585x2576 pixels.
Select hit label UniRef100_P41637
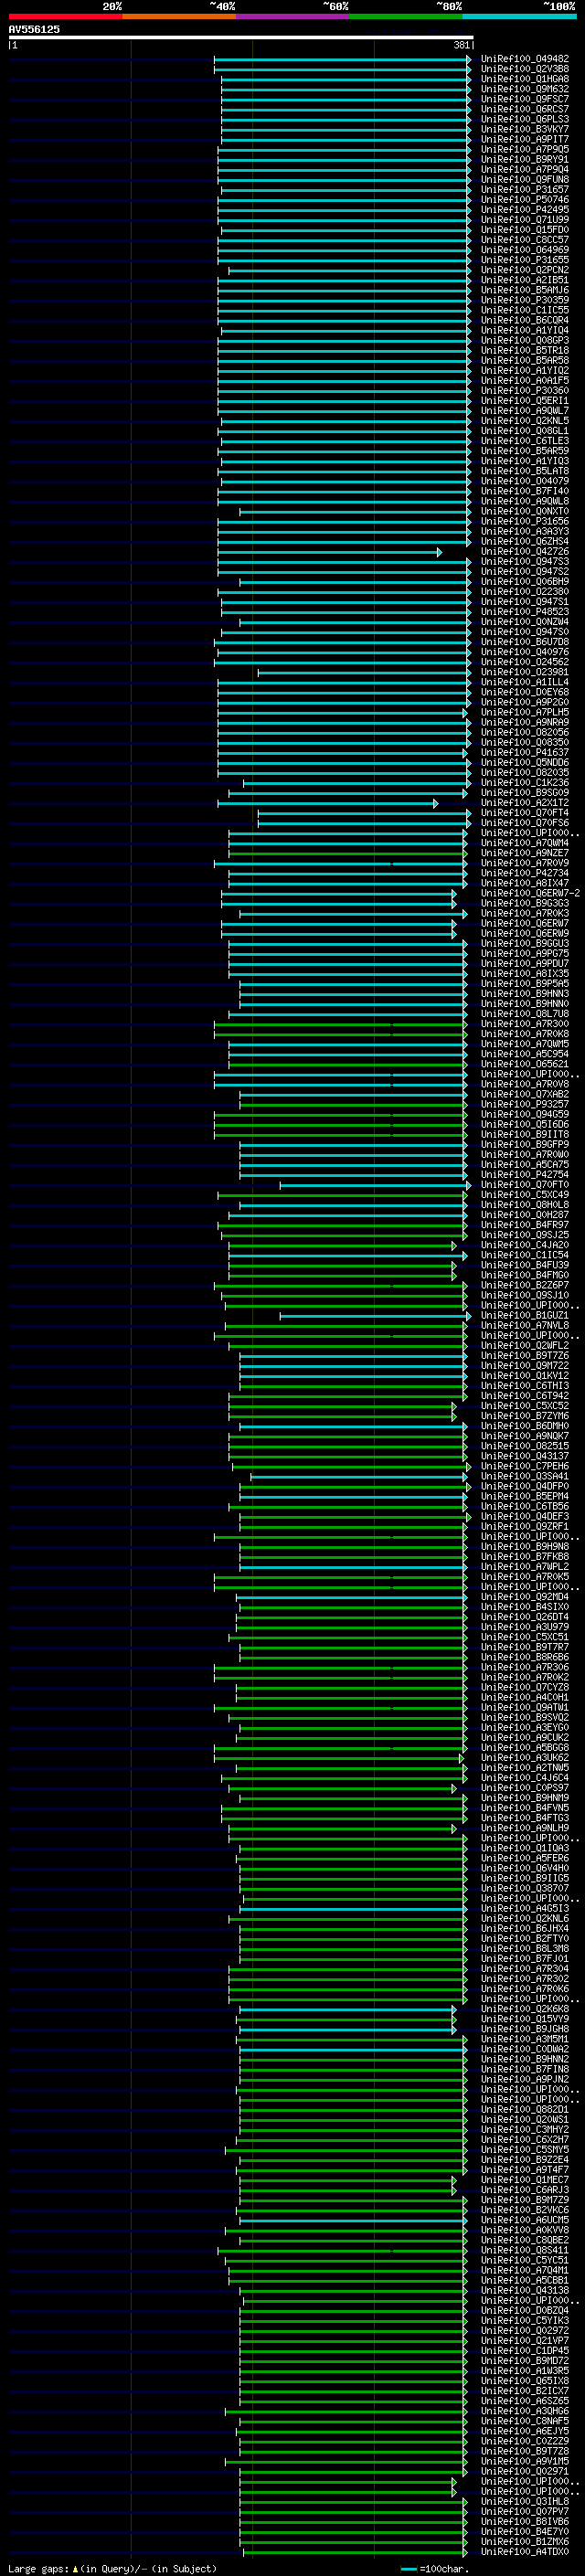tap(525, 752)
